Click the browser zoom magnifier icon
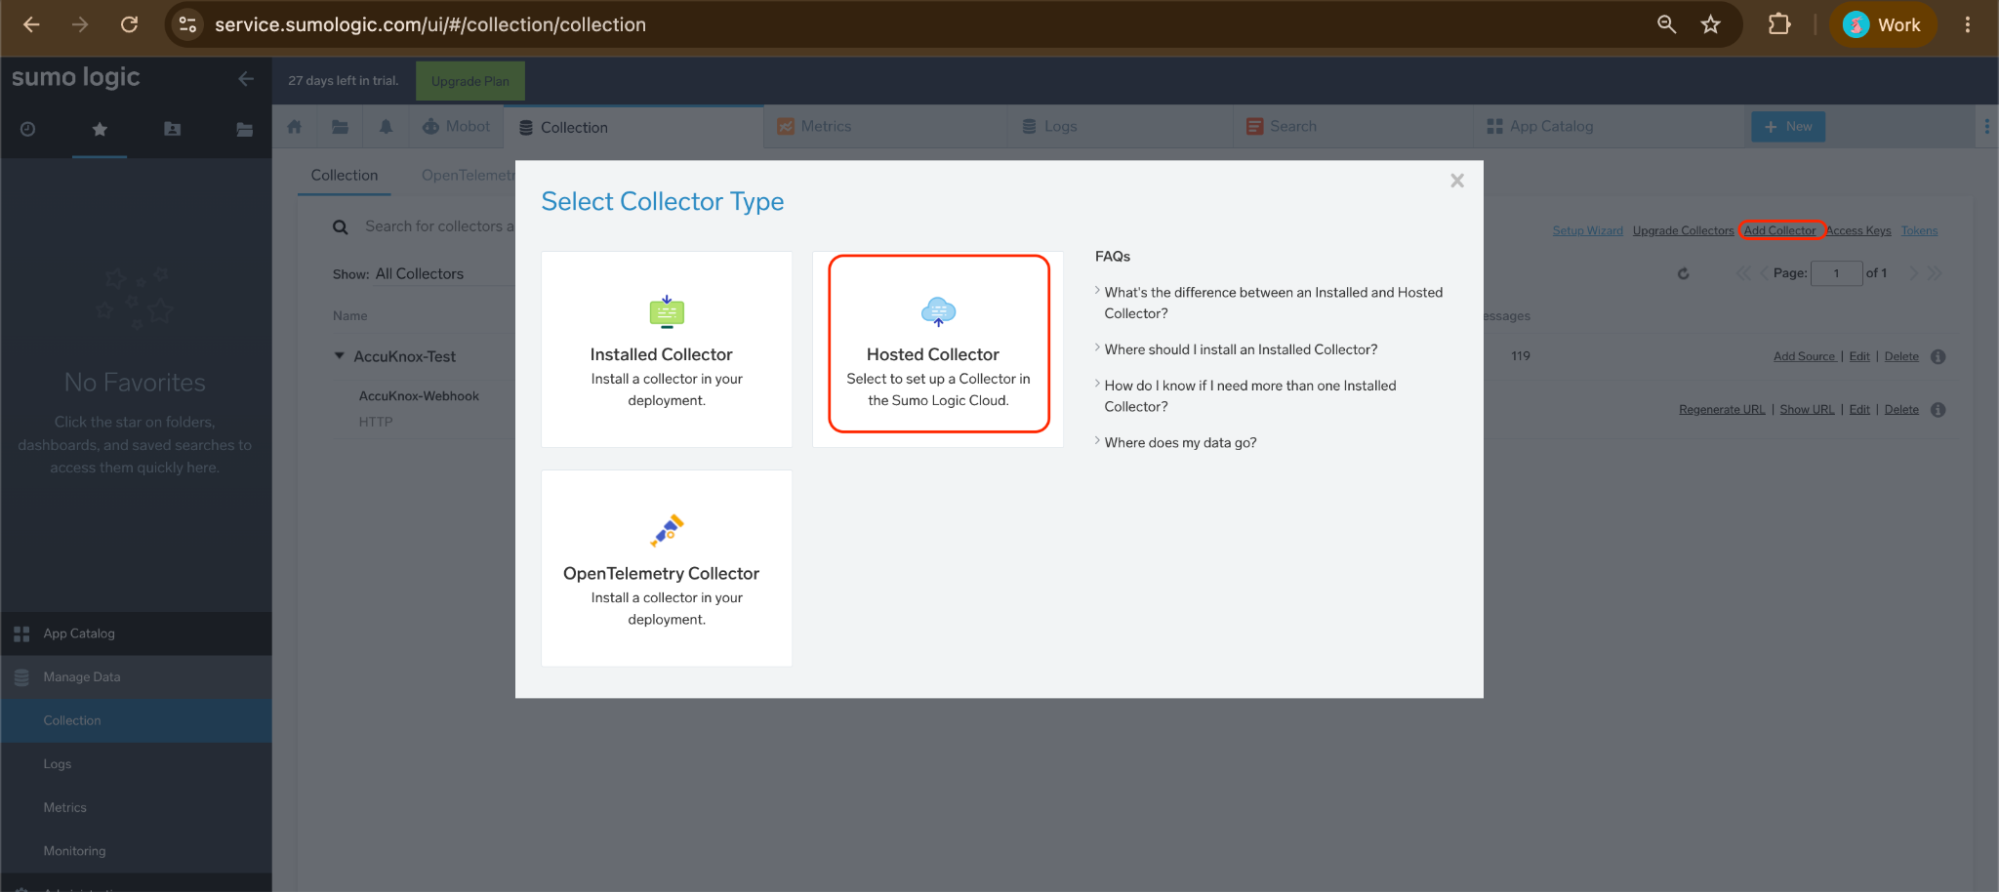The image size is (1999, 893). [1666, 24]
